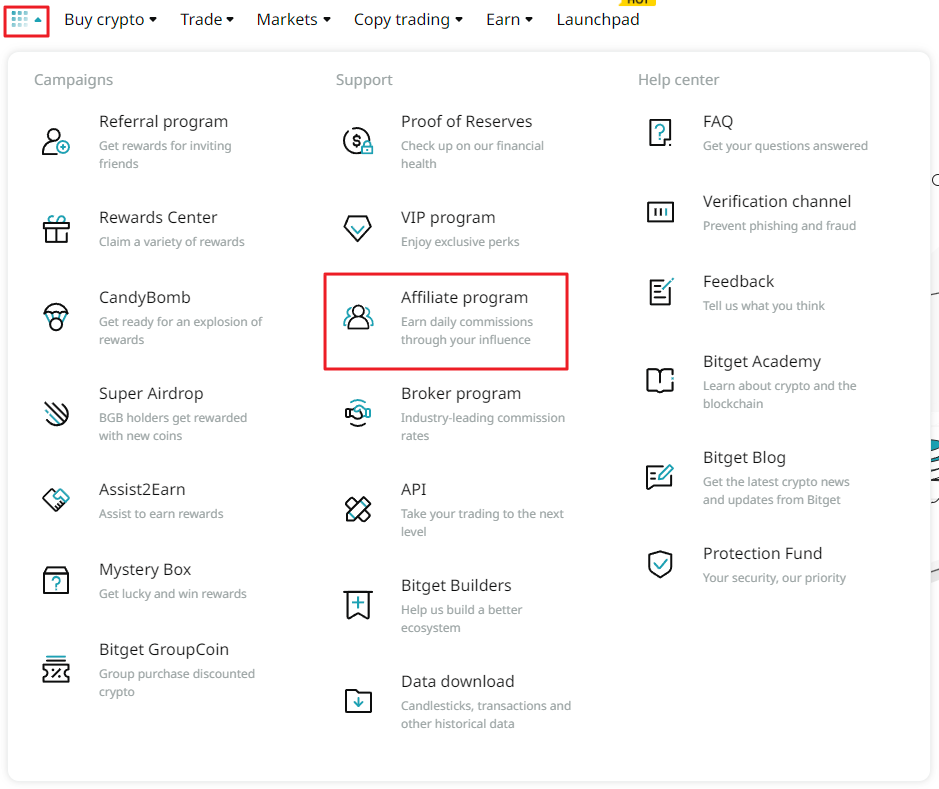
Task: Click the Bitget GroupCoin coupon icon
Action: tap(56, 669)
